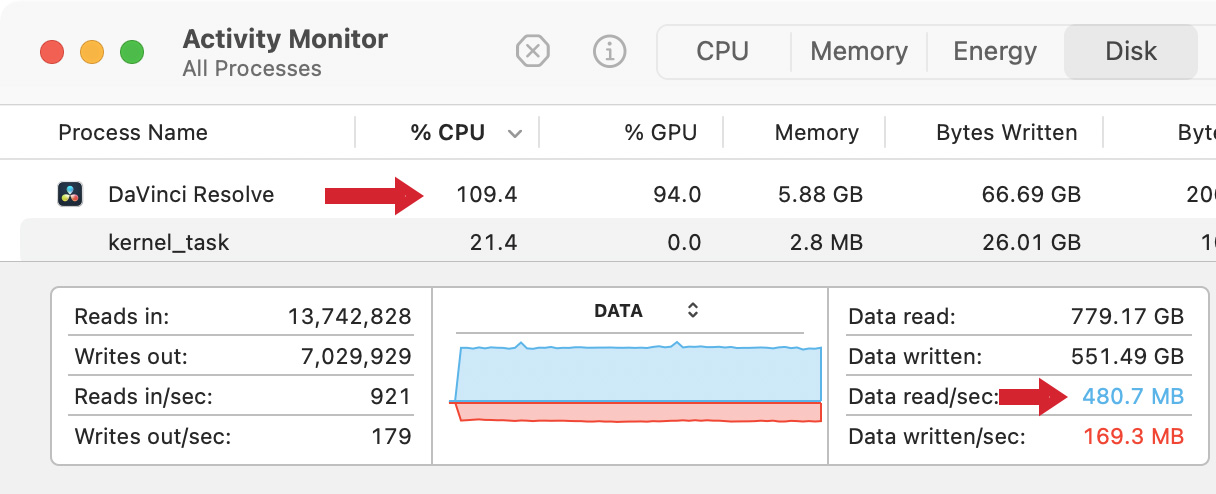Sort by Process Name column
The image size is (1216, 494).
pyautogui.click(x=133, y=132)
